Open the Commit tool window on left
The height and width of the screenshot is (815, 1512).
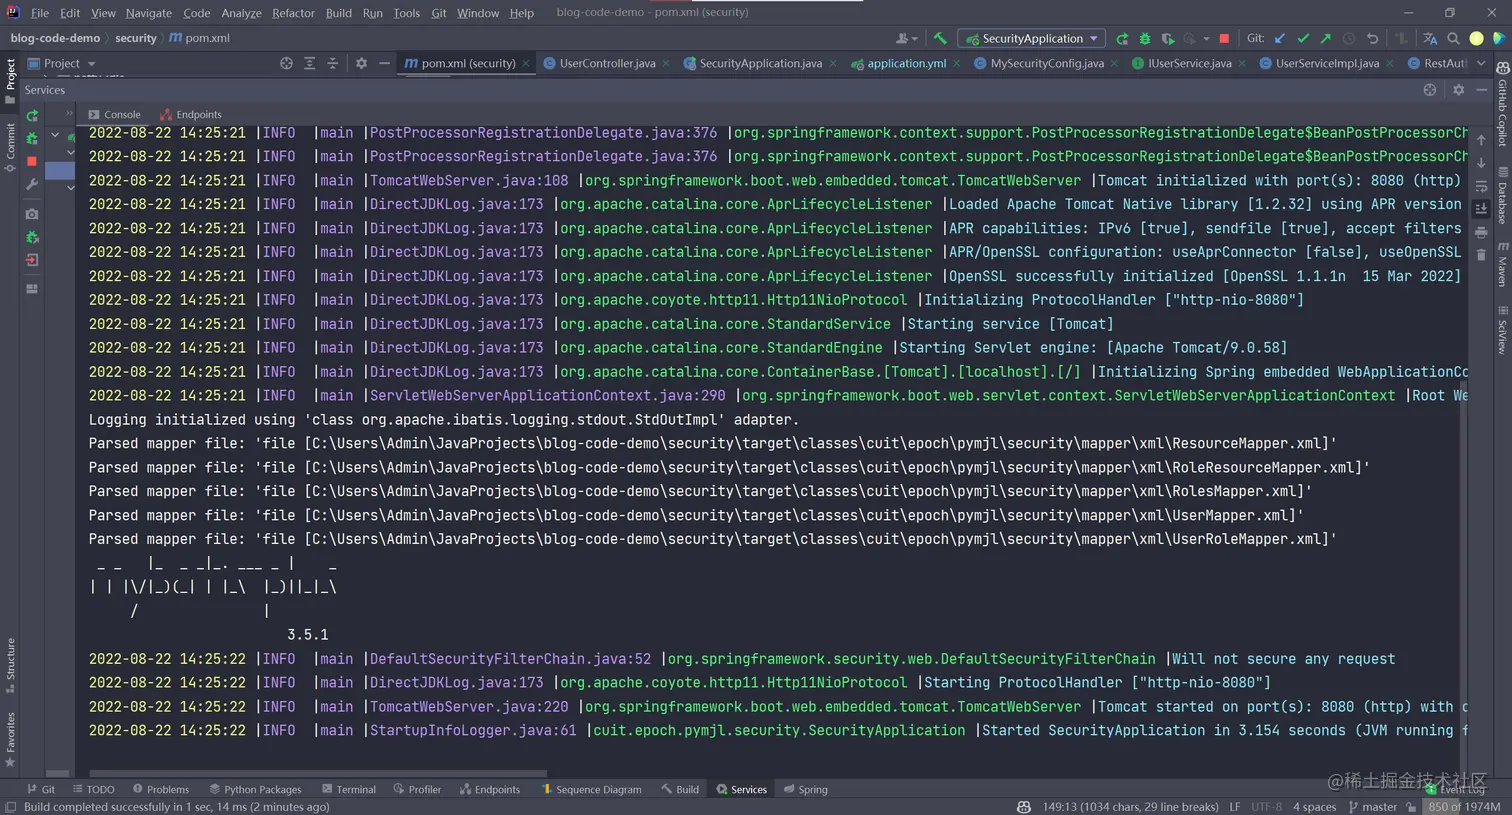[x=10, y=148]
